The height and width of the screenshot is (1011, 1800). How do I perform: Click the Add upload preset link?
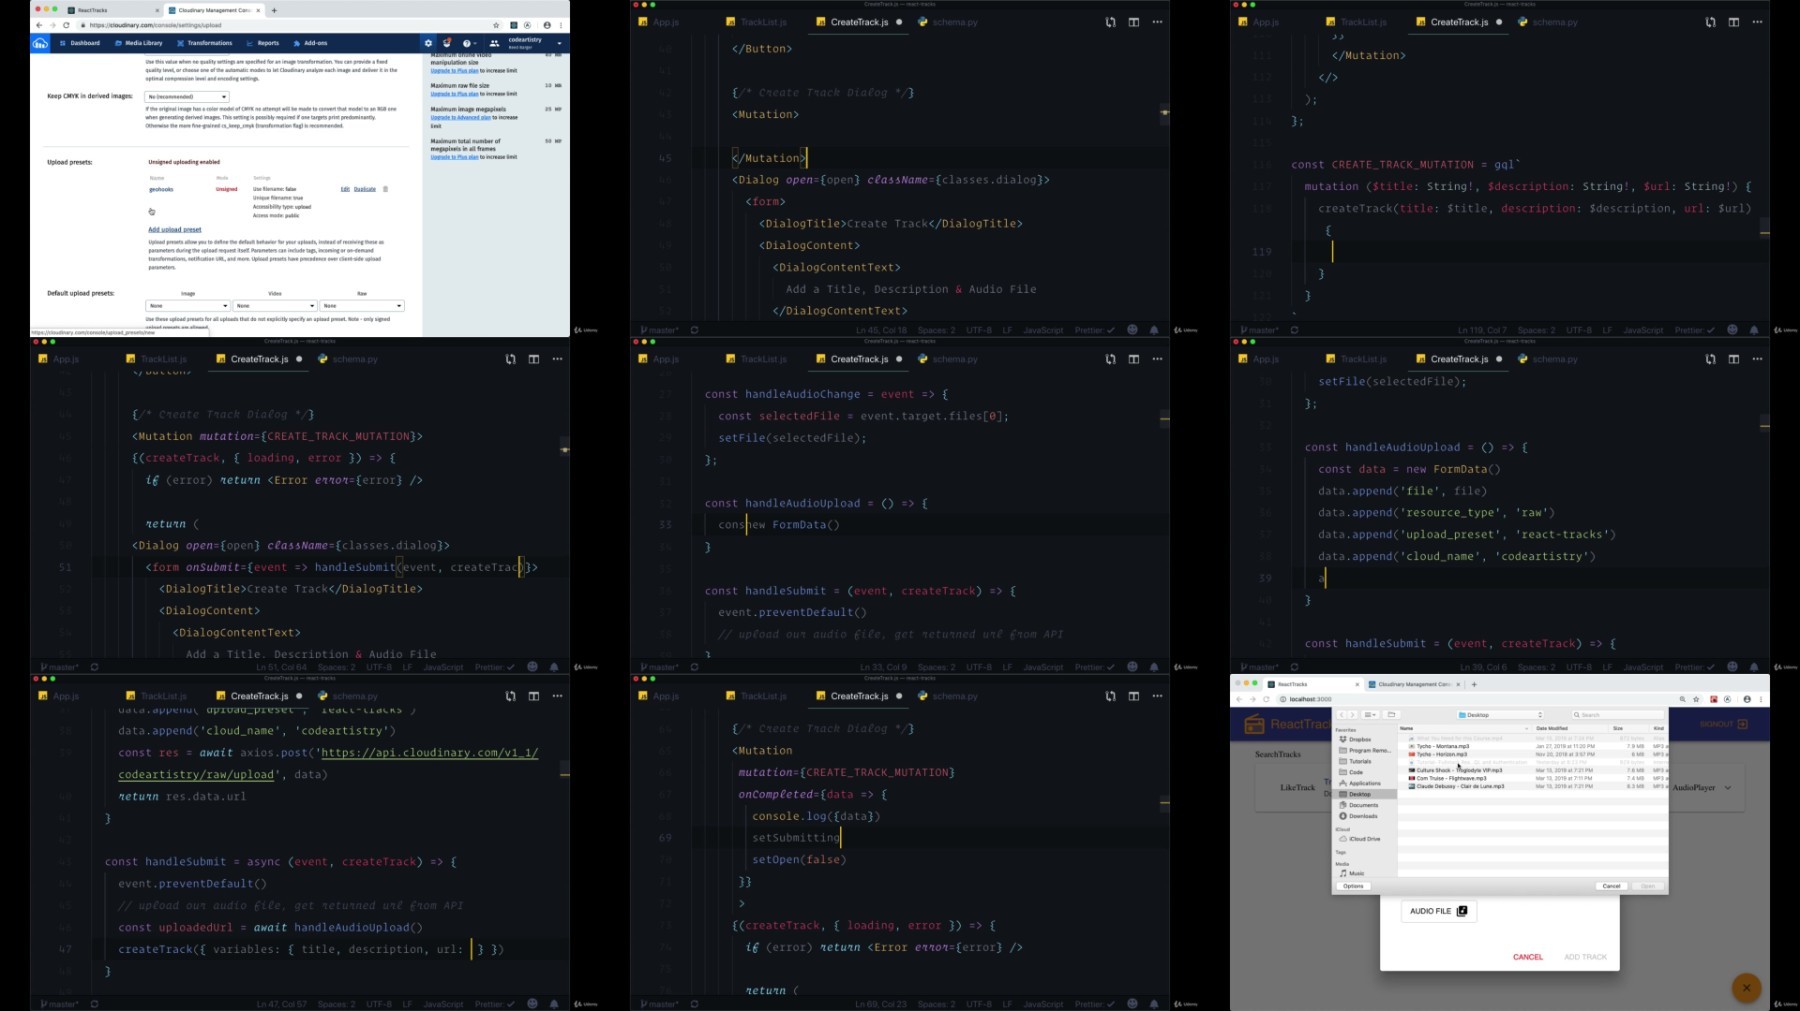point(175,229)
